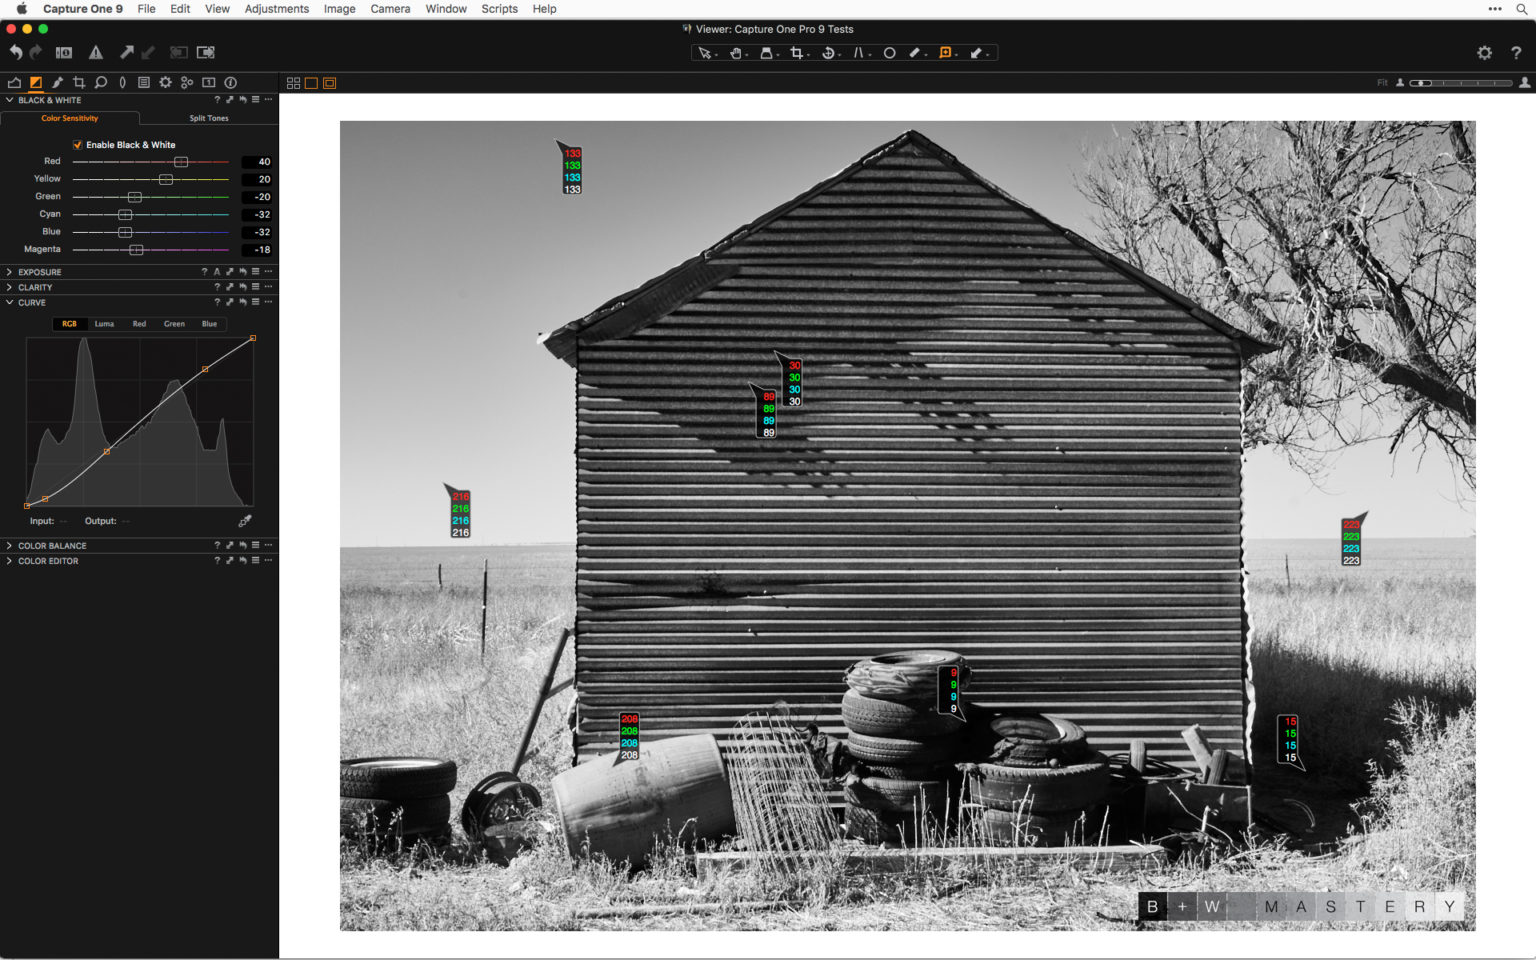The height and width of the screenshot is (960, 1536).
Task: Switch viewer to multi-image grid view
Action: [x=293, y=83]
